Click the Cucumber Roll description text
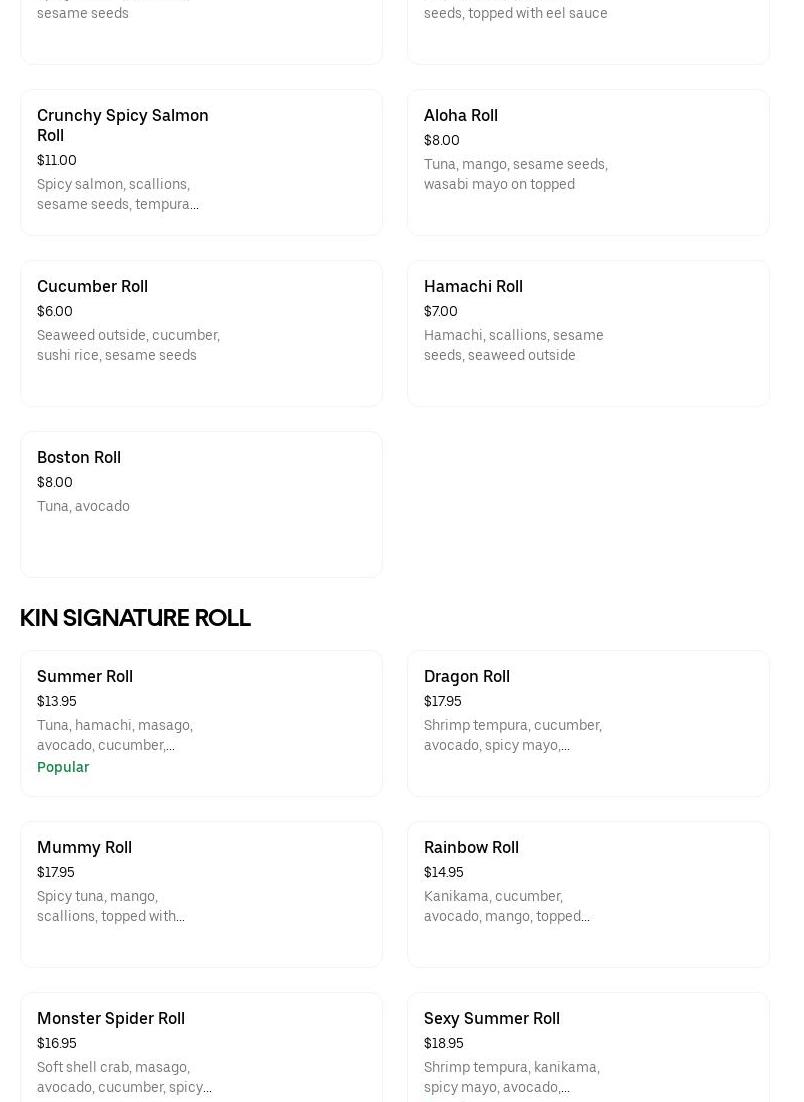Screen dimensions: 804x1102 [128, 345]
